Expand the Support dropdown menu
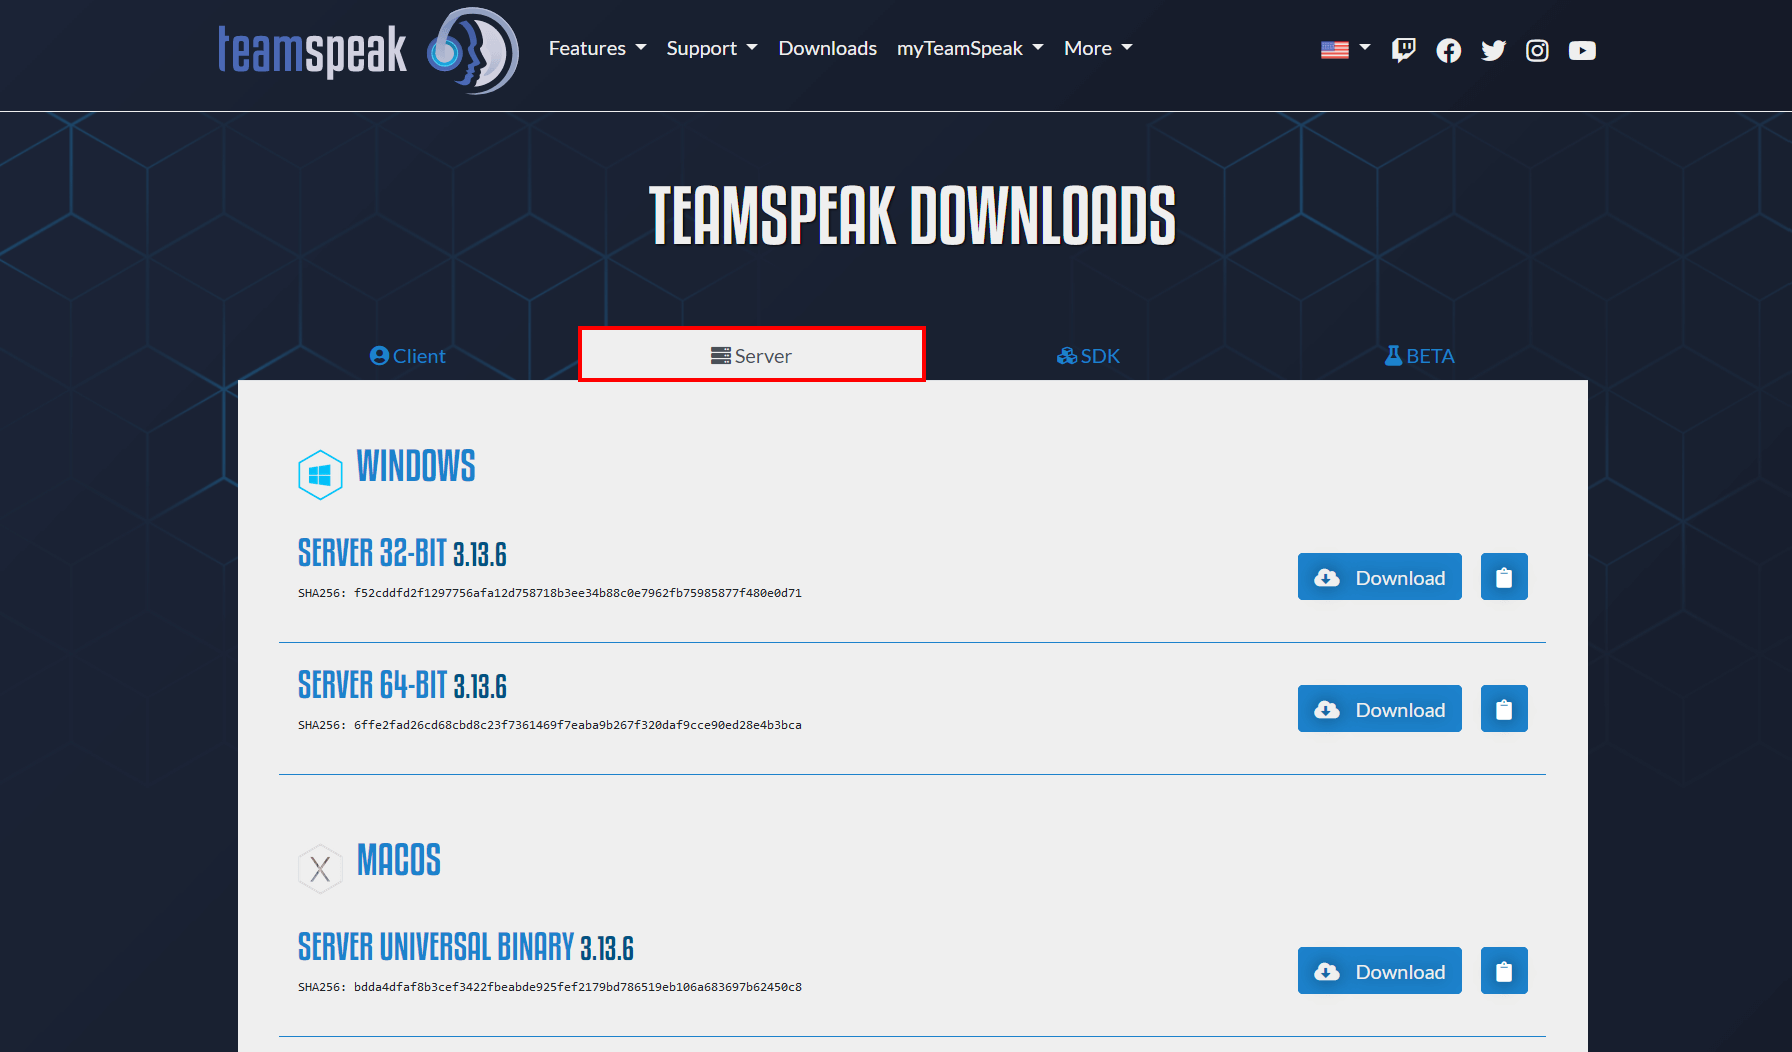The width and height of the screenshot is (1792, 1052). click(712, 48)
